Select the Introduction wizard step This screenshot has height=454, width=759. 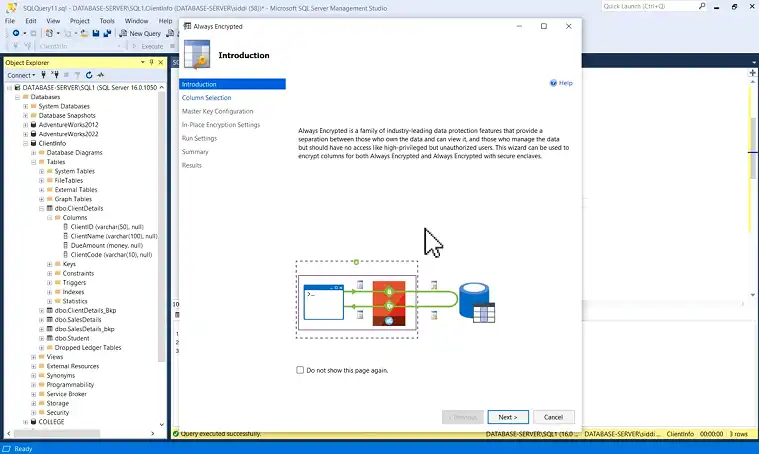(232, 84)
